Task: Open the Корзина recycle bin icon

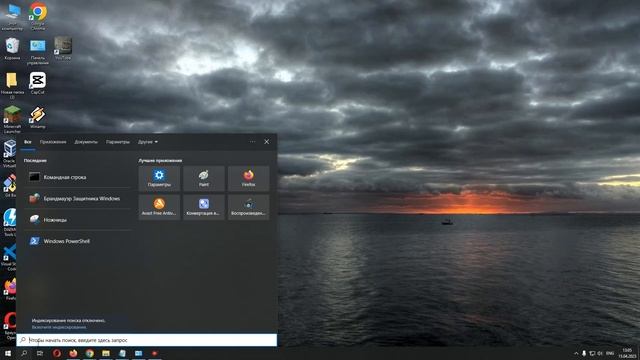Action: [x=12, y=49]
